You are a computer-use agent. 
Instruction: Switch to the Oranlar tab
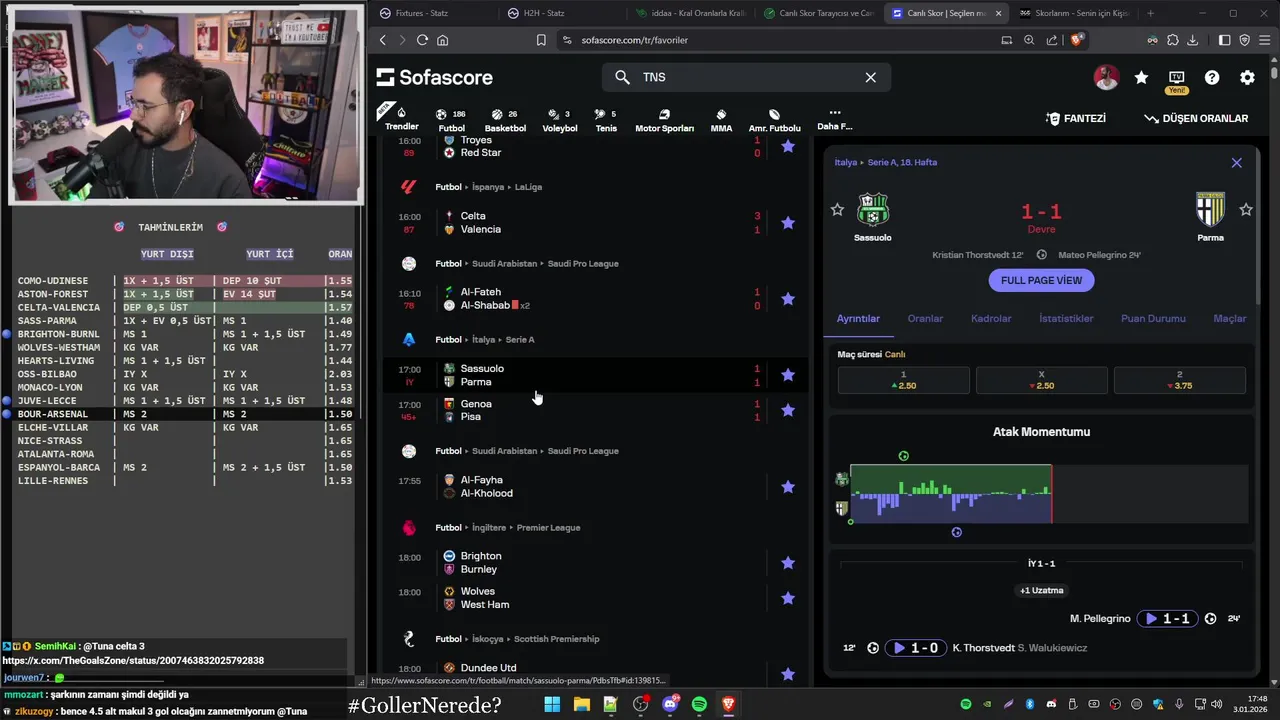[925, 319]
